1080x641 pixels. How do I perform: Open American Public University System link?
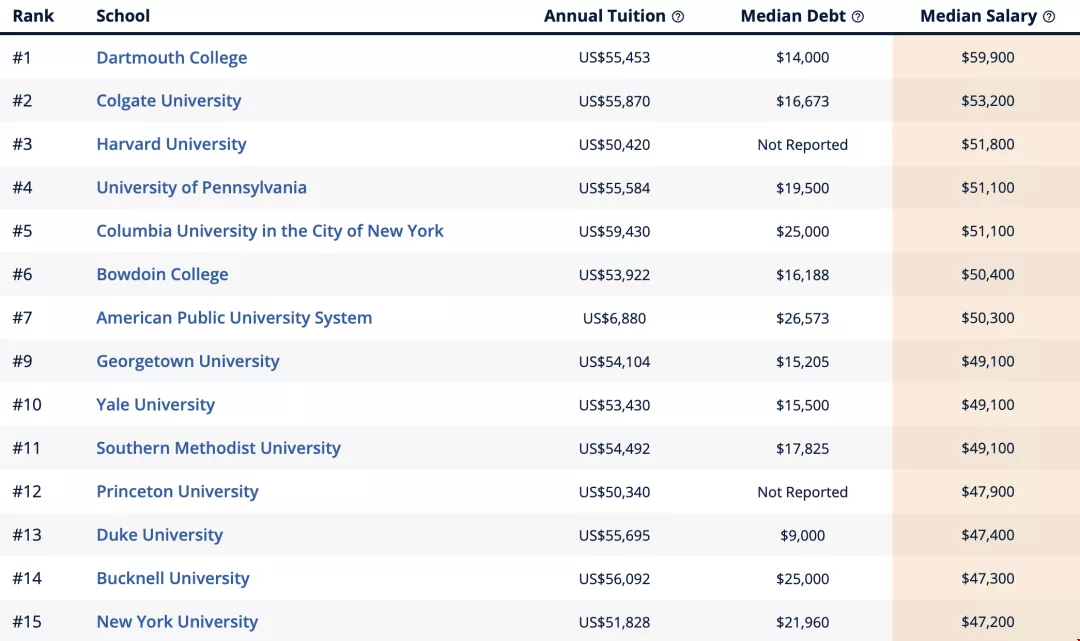234,318
